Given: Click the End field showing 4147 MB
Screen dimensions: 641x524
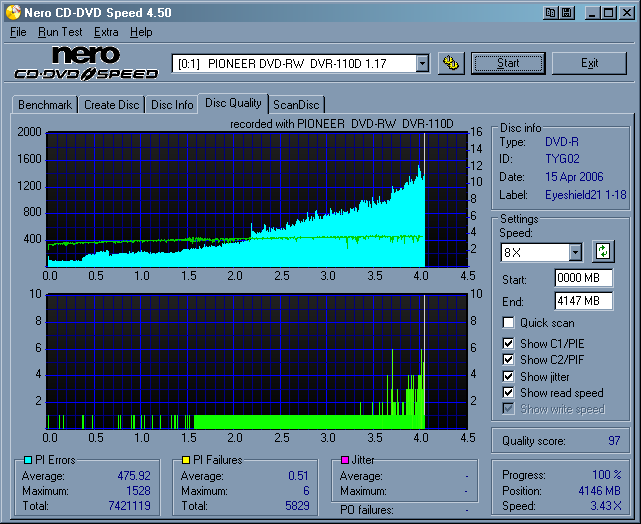Looking at the screenshot, I should click(583, 301).
